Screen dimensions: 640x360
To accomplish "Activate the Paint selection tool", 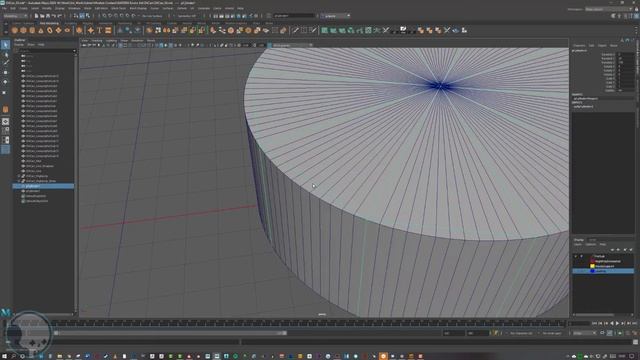I will tap(5, 63).
